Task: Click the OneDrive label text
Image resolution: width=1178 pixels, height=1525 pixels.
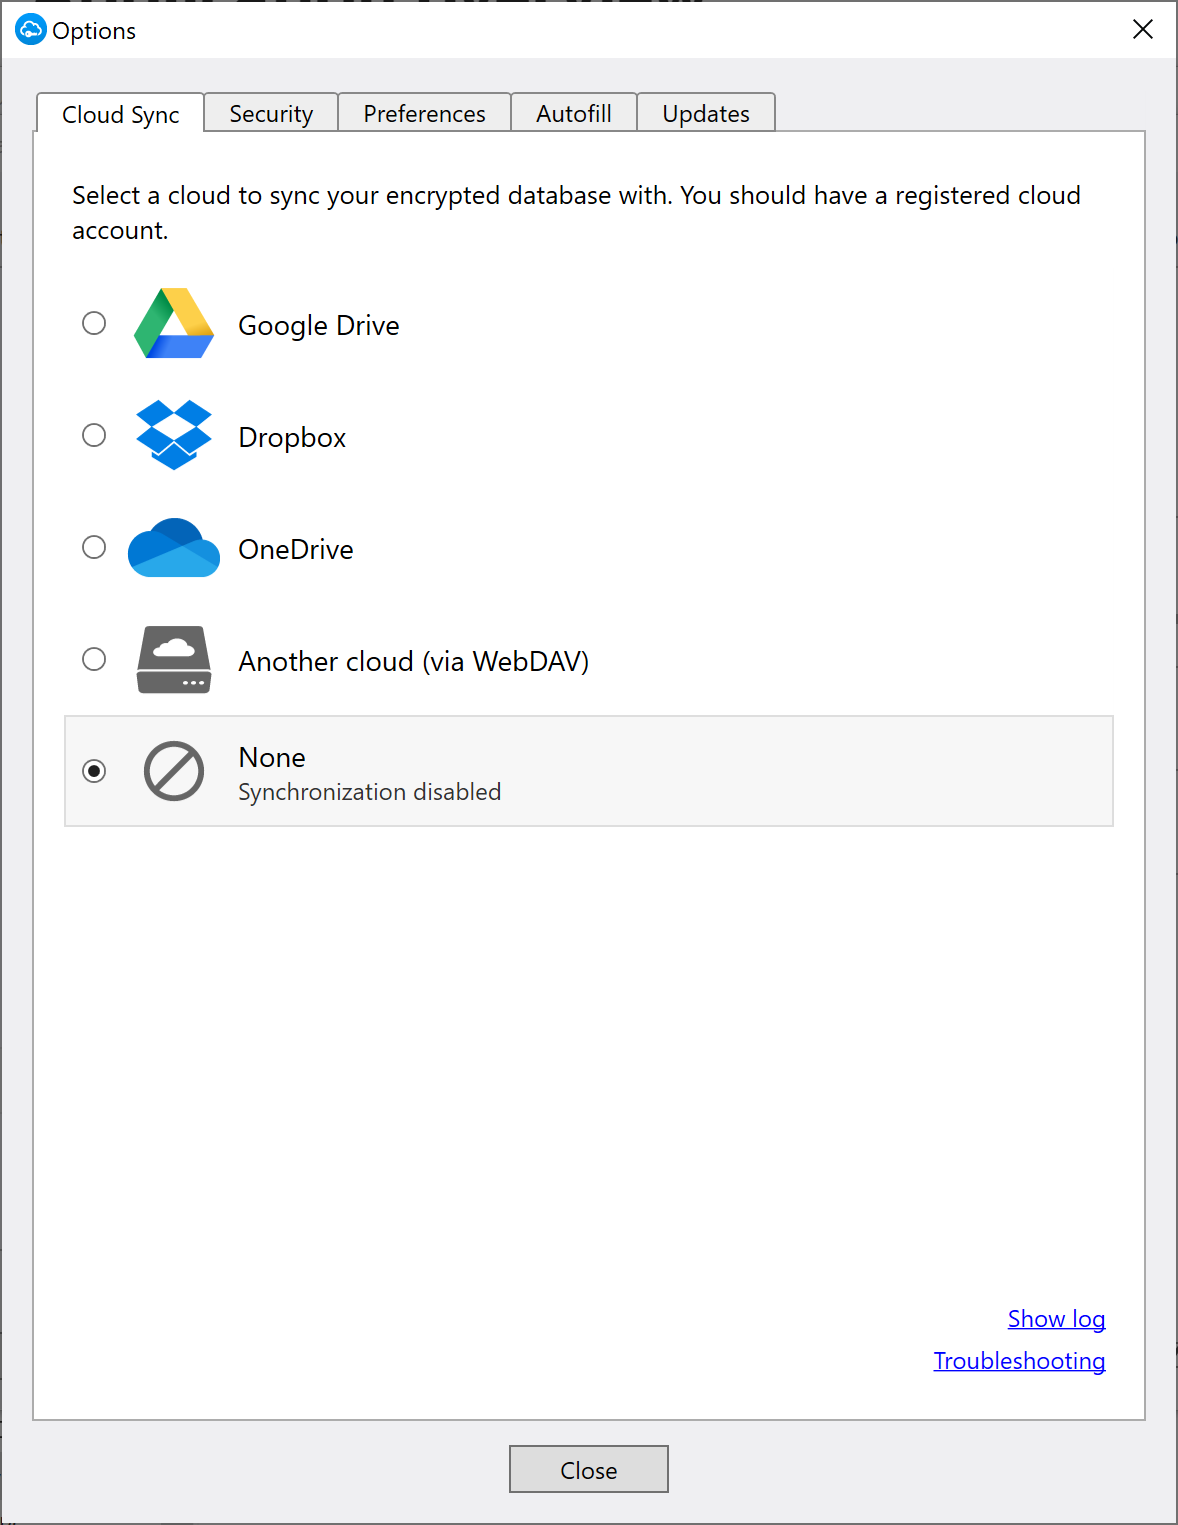Action: coord(296,549)
